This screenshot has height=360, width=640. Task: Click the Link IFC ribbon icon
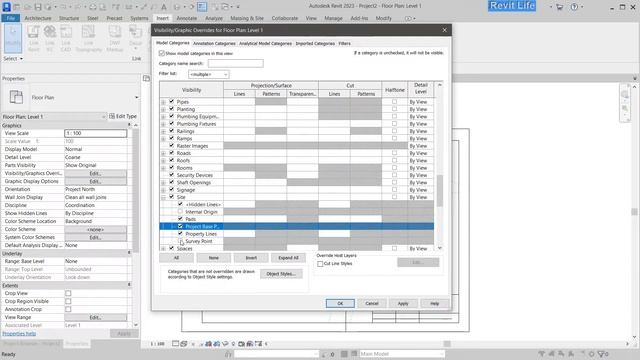coord(50,38)
